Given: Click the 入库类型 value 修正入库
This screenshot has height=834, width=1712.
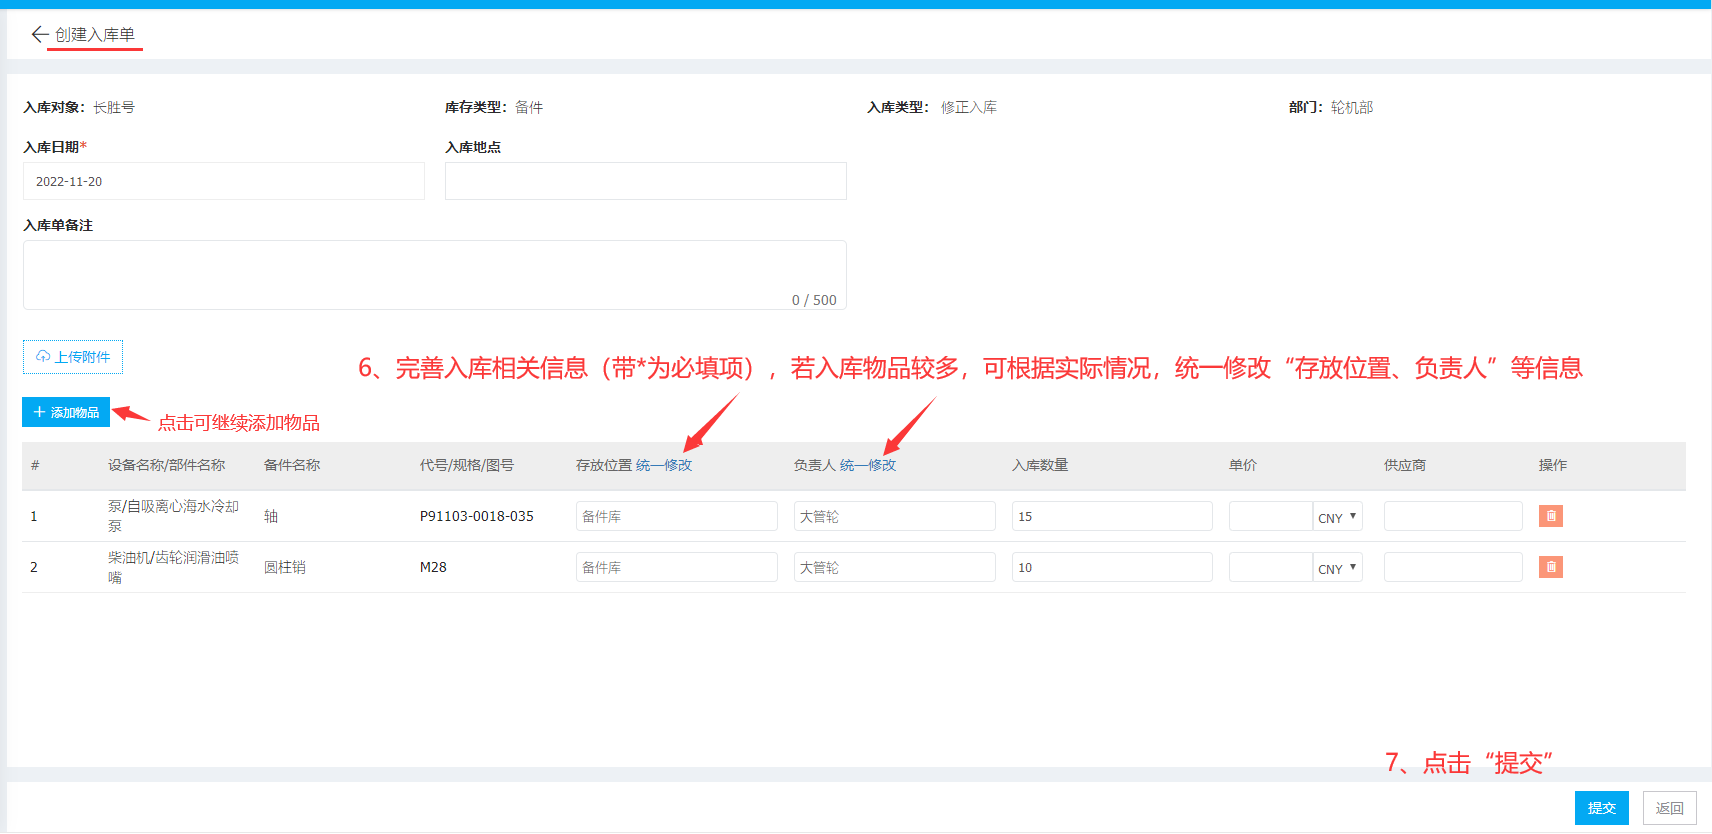Looking at the screenshot, I should point(969,107).
